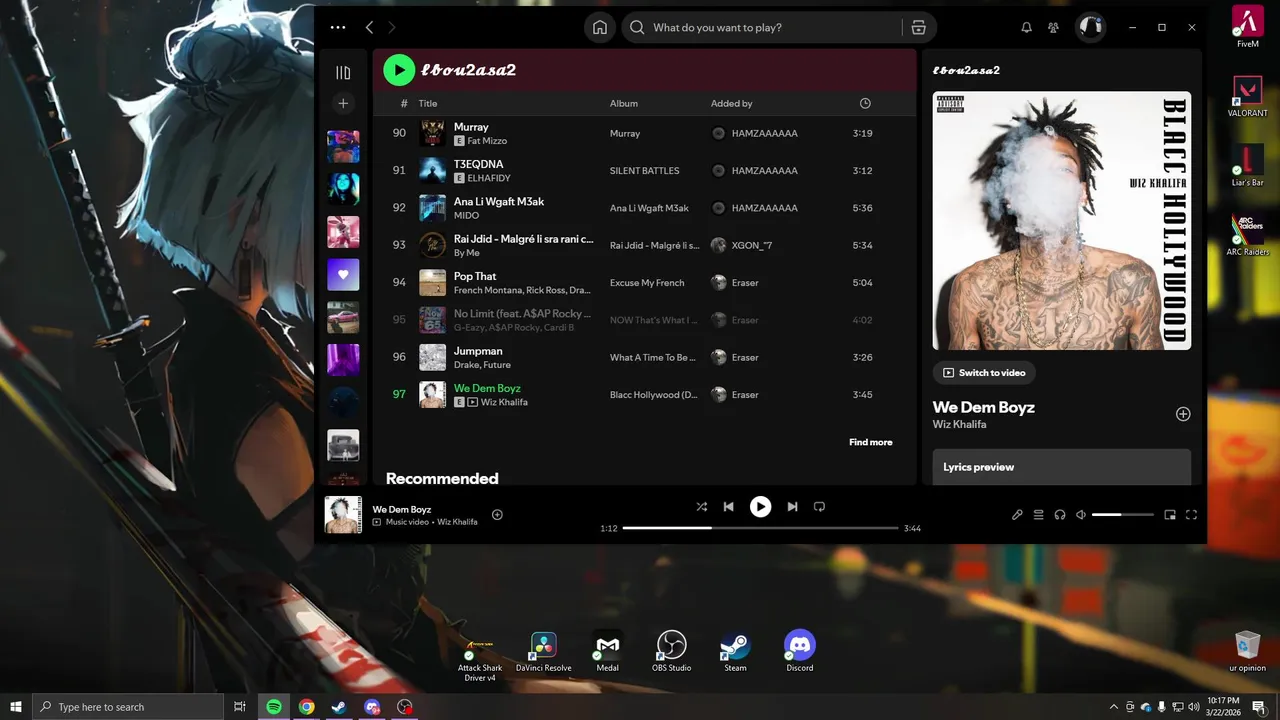
Task: Toggle repeat mode
Action: click(x=819, y=507)
